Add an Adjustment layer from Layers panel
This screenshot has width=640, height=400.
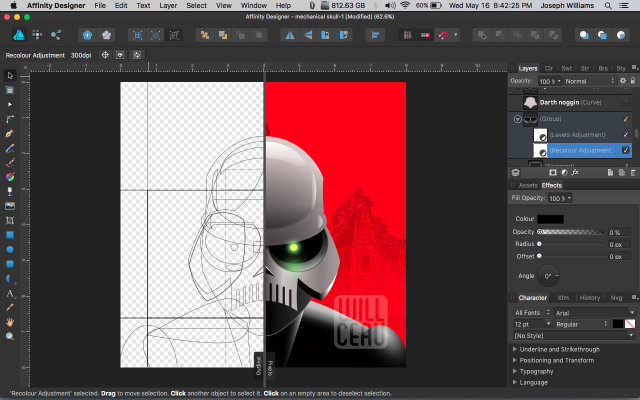click(564, 173)
